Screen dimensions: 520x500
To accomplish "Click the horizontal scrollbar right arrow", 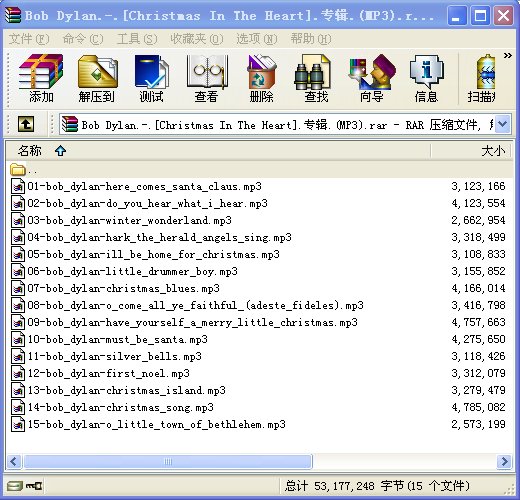I will pyautogui.click(x=504, y=462).
